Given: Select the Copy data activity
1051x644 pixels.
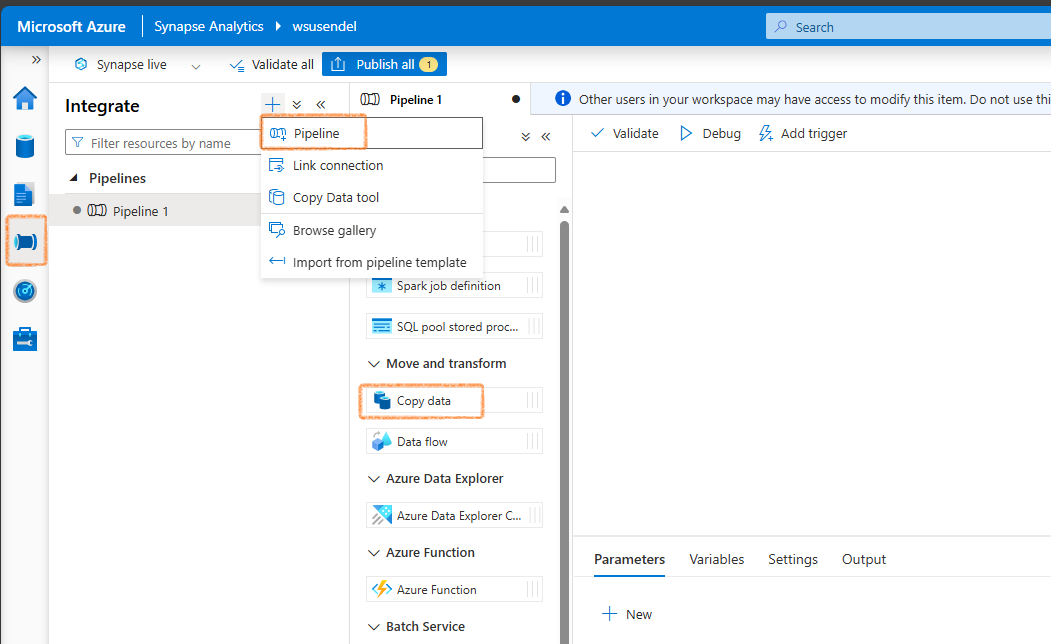Looking at the screenshot, I should [454, 401].
